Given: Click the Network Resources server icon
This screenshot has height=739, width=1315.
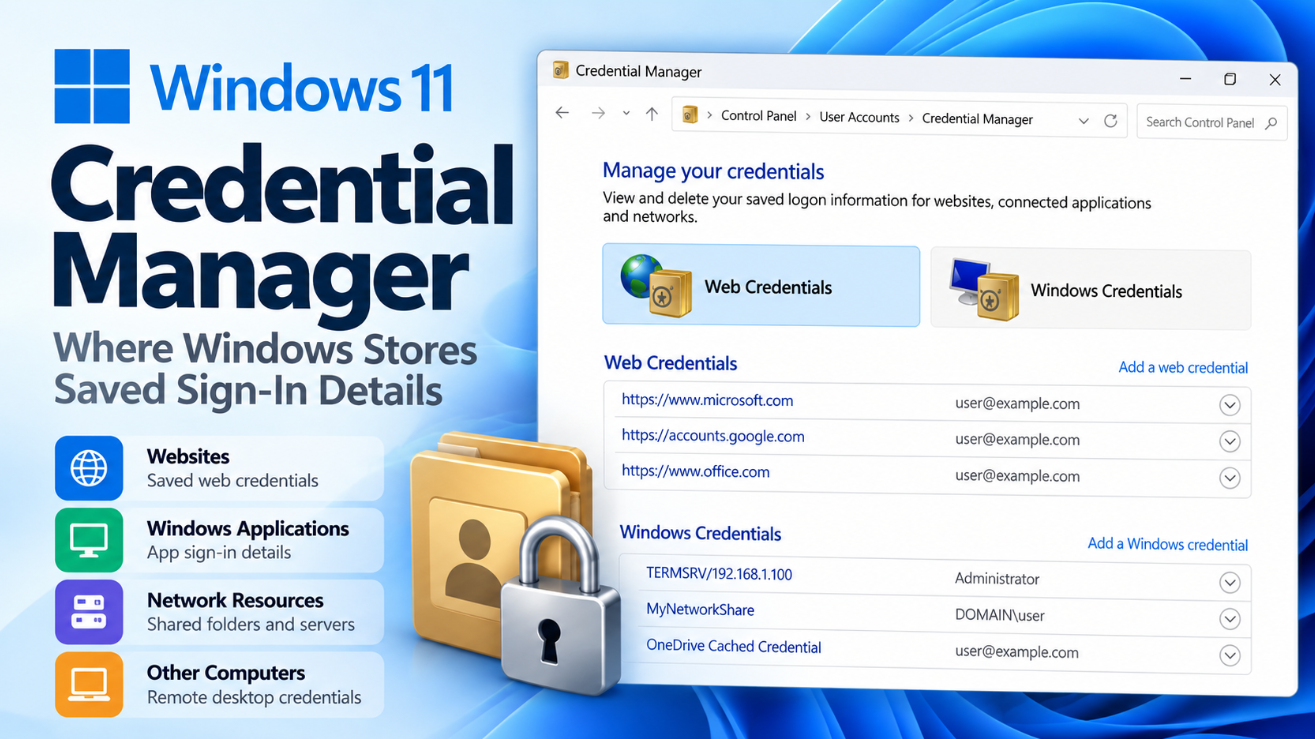Looking at the screenshot, I should pyautogui.click(x=89, y=612).
